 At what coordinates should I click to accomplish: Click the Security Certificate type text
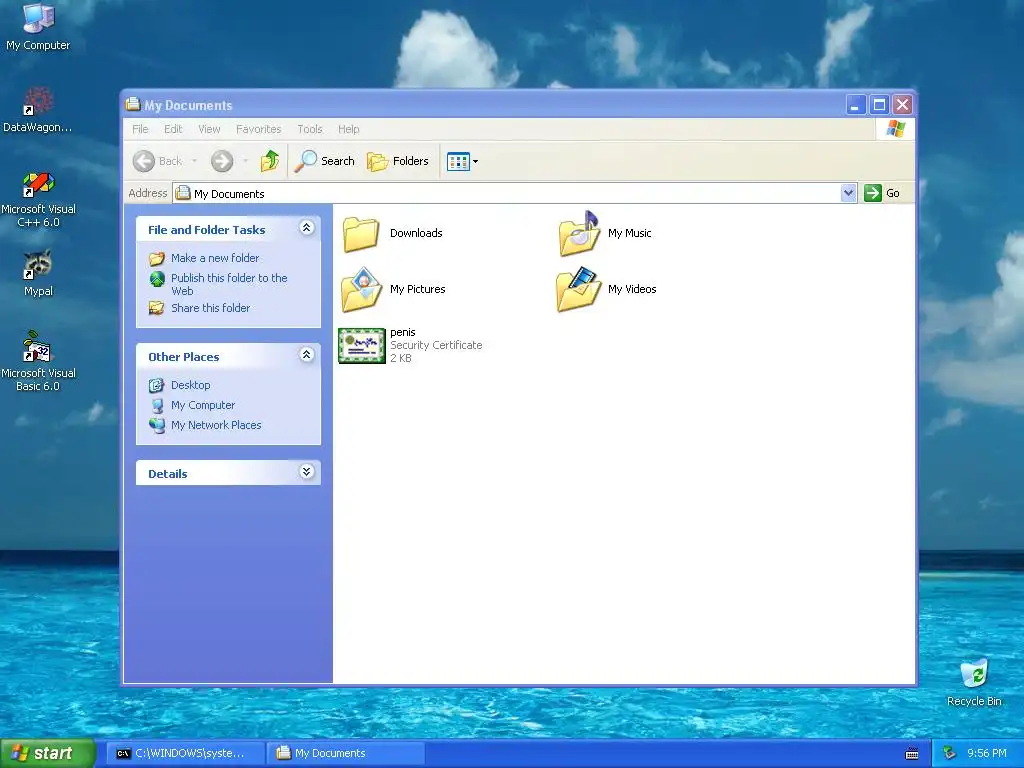pos(436,345)
